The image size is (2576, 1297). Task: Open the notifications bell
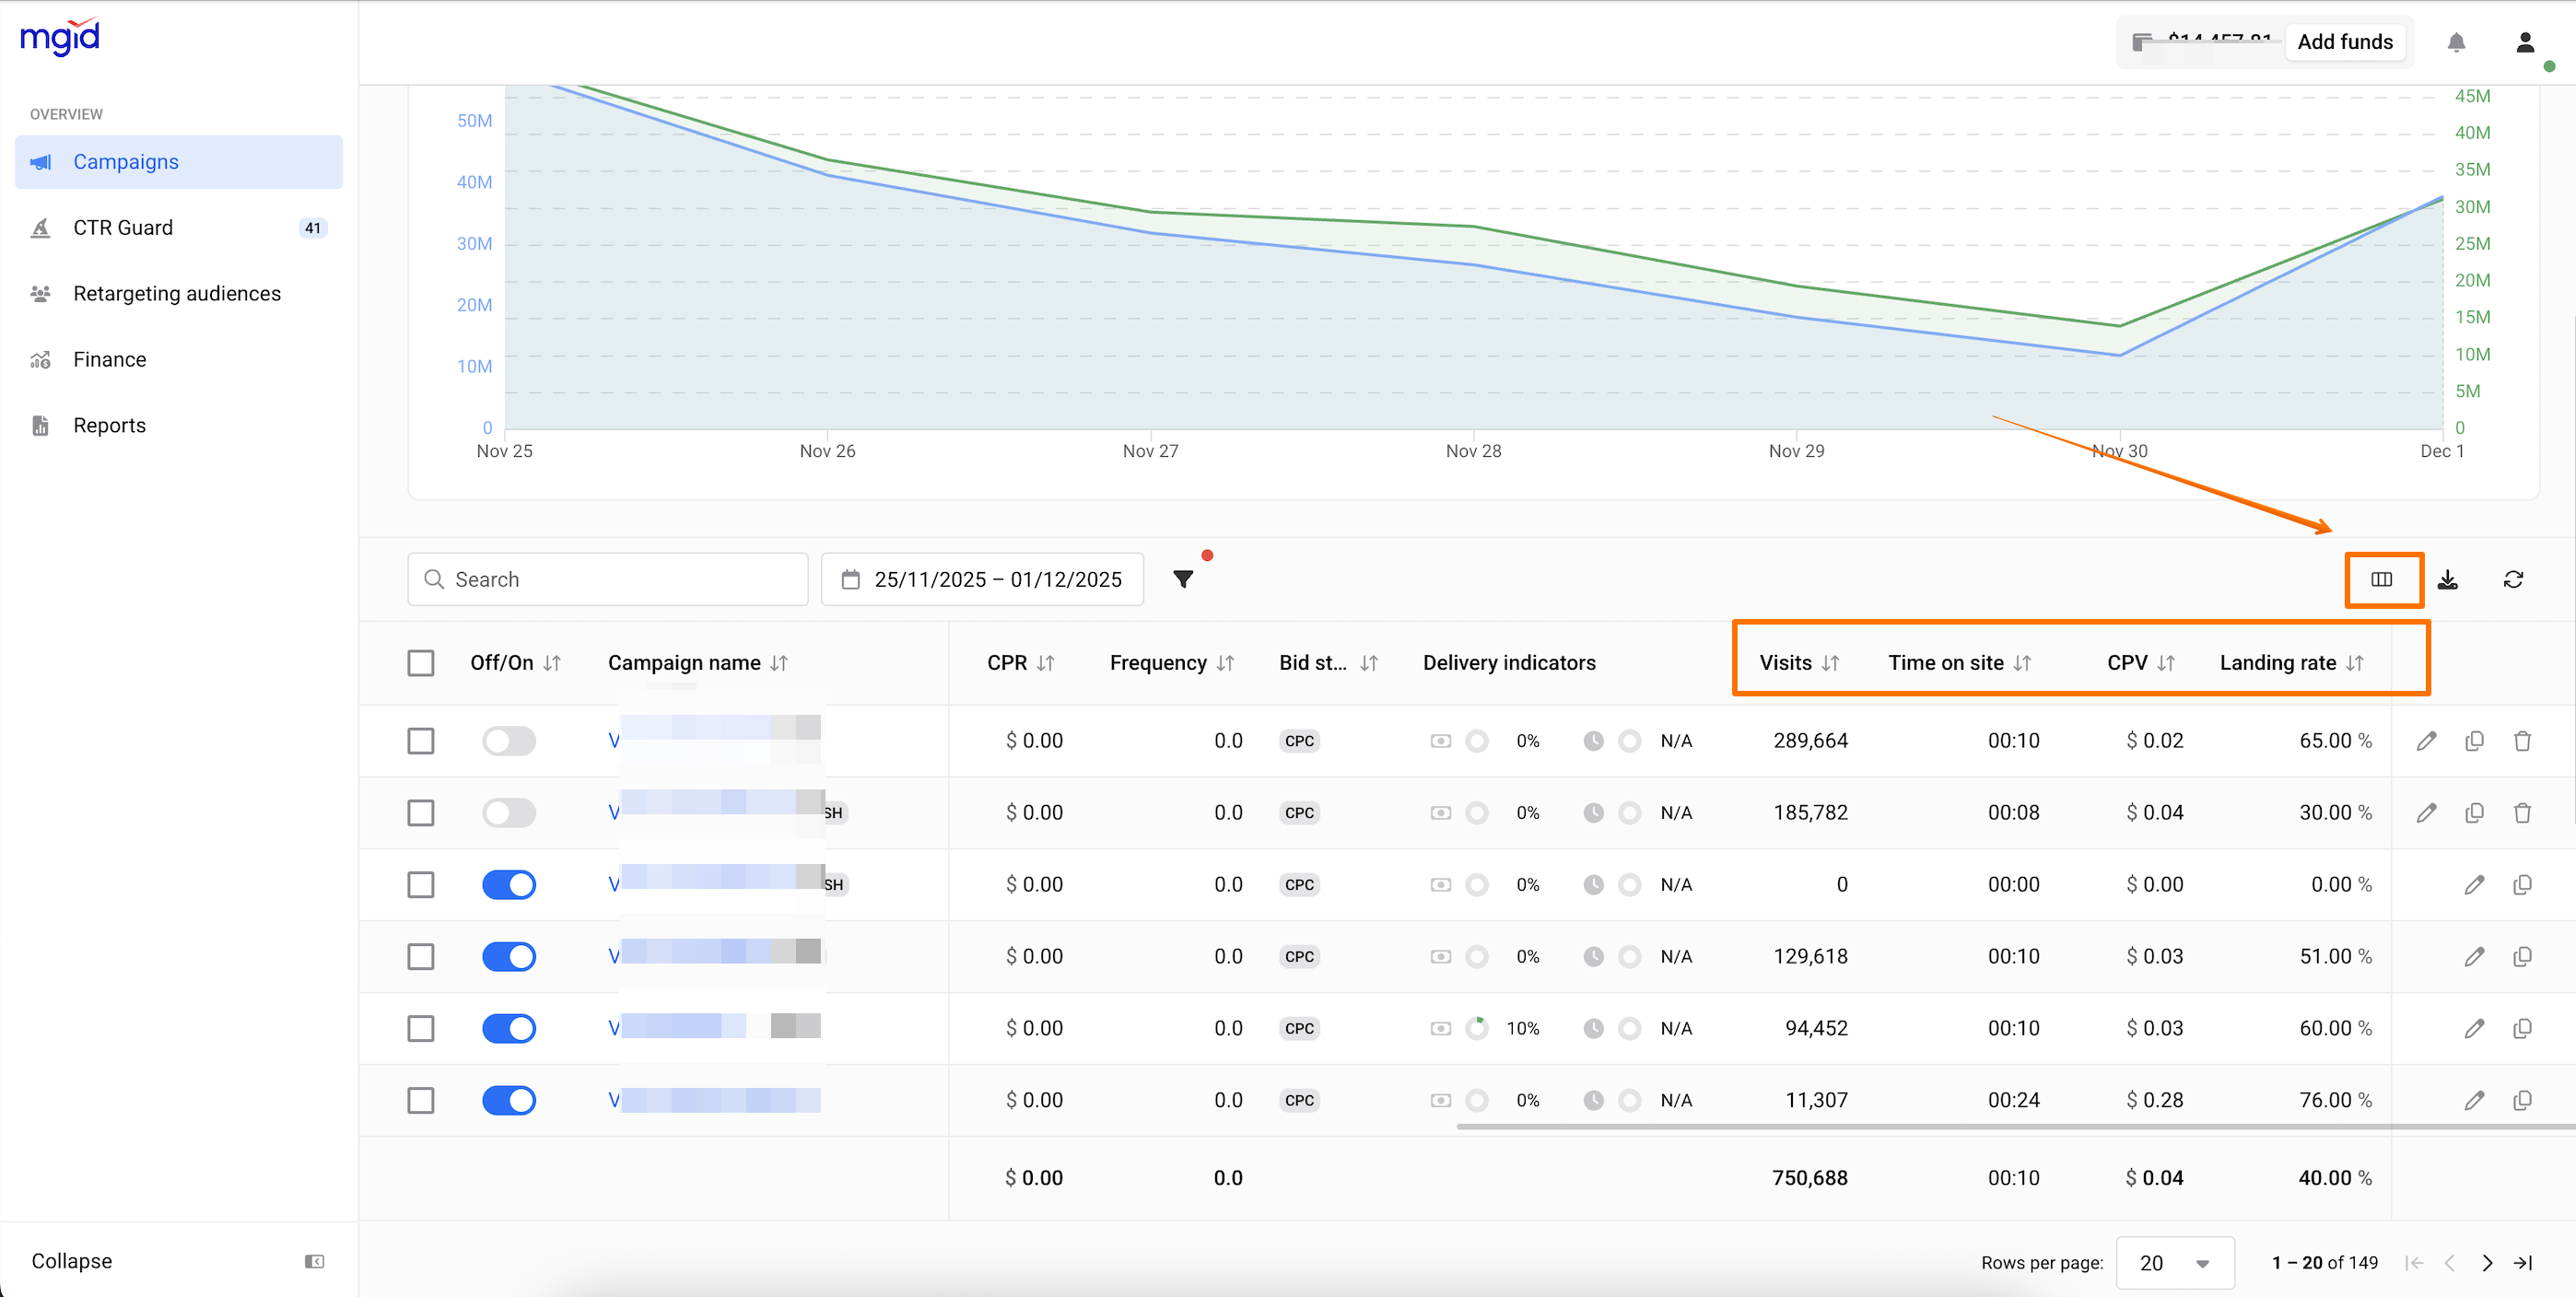coord(2456,42)
